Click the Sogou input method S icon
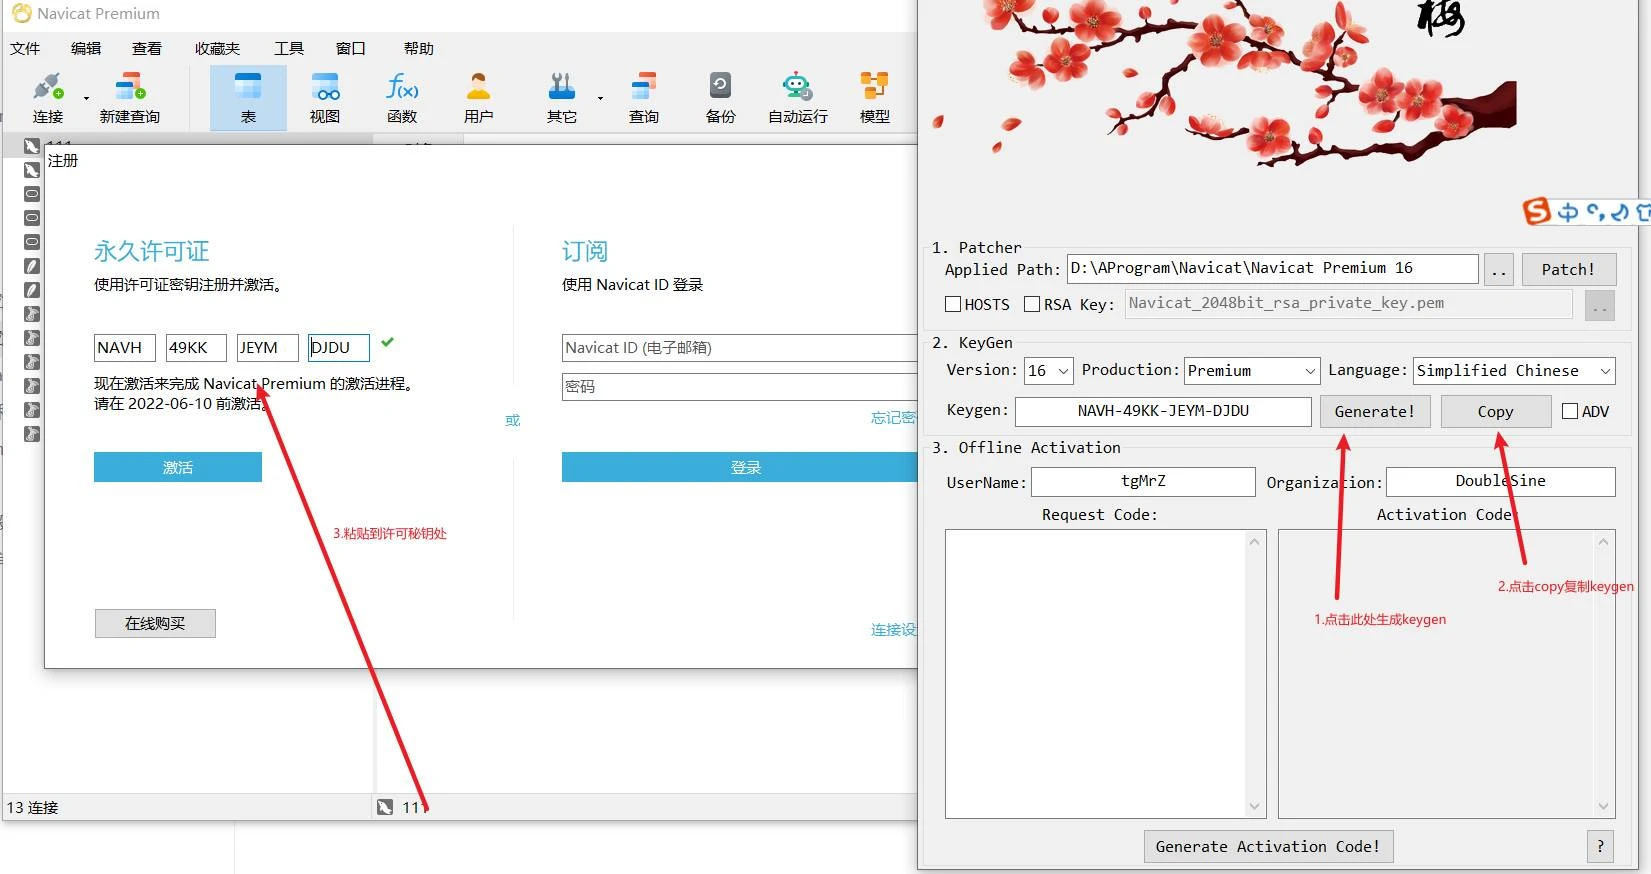The width and height of the screenshot is (1651, 874). (x=1536, y=211)
